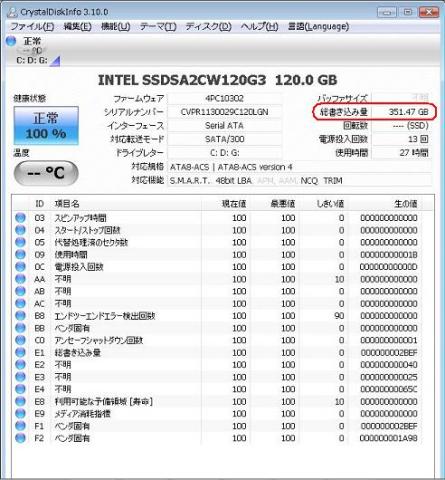Click the 最悪値 column header

(283, 203)
